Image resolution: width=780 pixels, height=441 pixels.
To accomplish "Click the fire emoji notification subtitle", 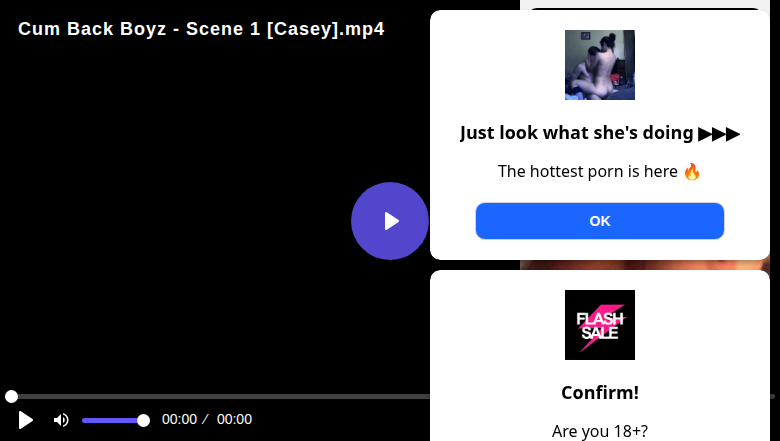I will [599, 172].
